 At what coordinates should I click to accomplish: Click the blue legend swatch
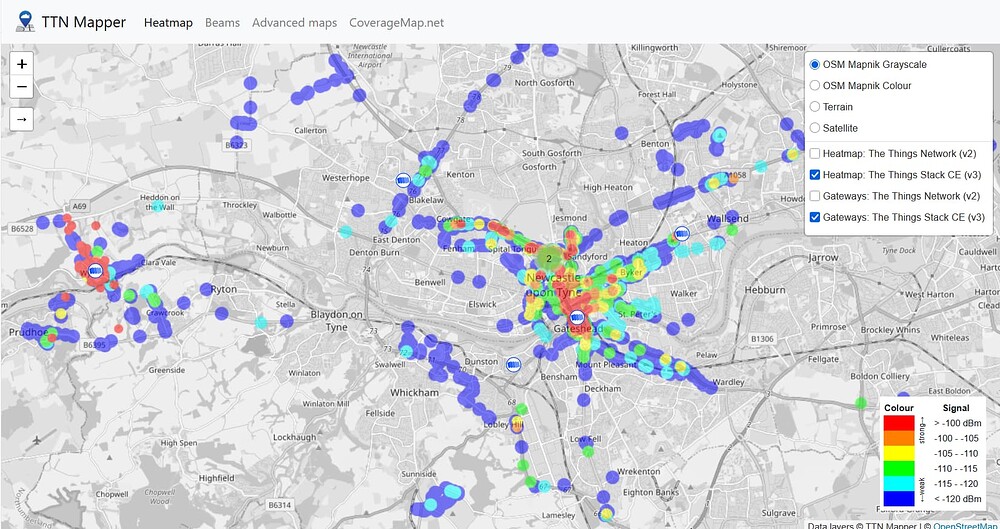899,499
